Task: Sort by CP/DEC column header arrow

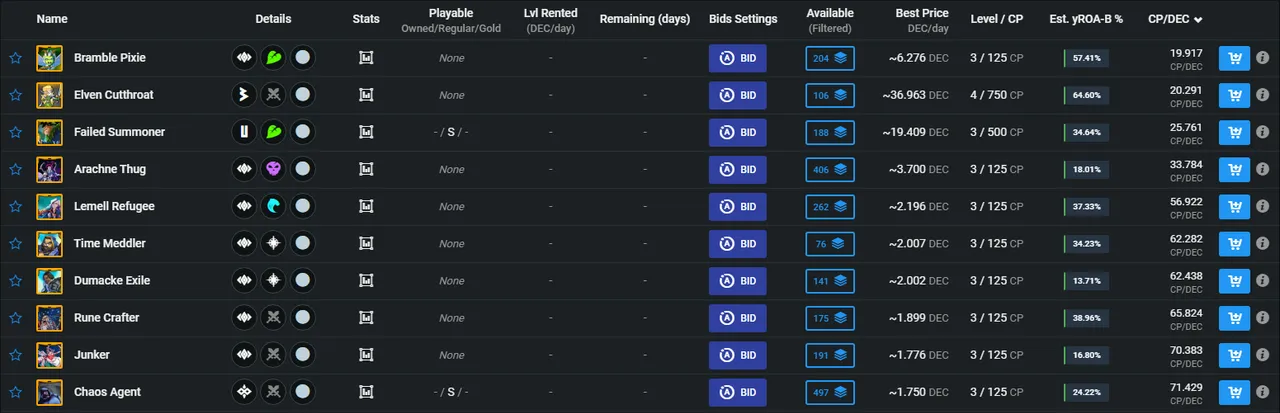Action: [x=1198, y=19]
